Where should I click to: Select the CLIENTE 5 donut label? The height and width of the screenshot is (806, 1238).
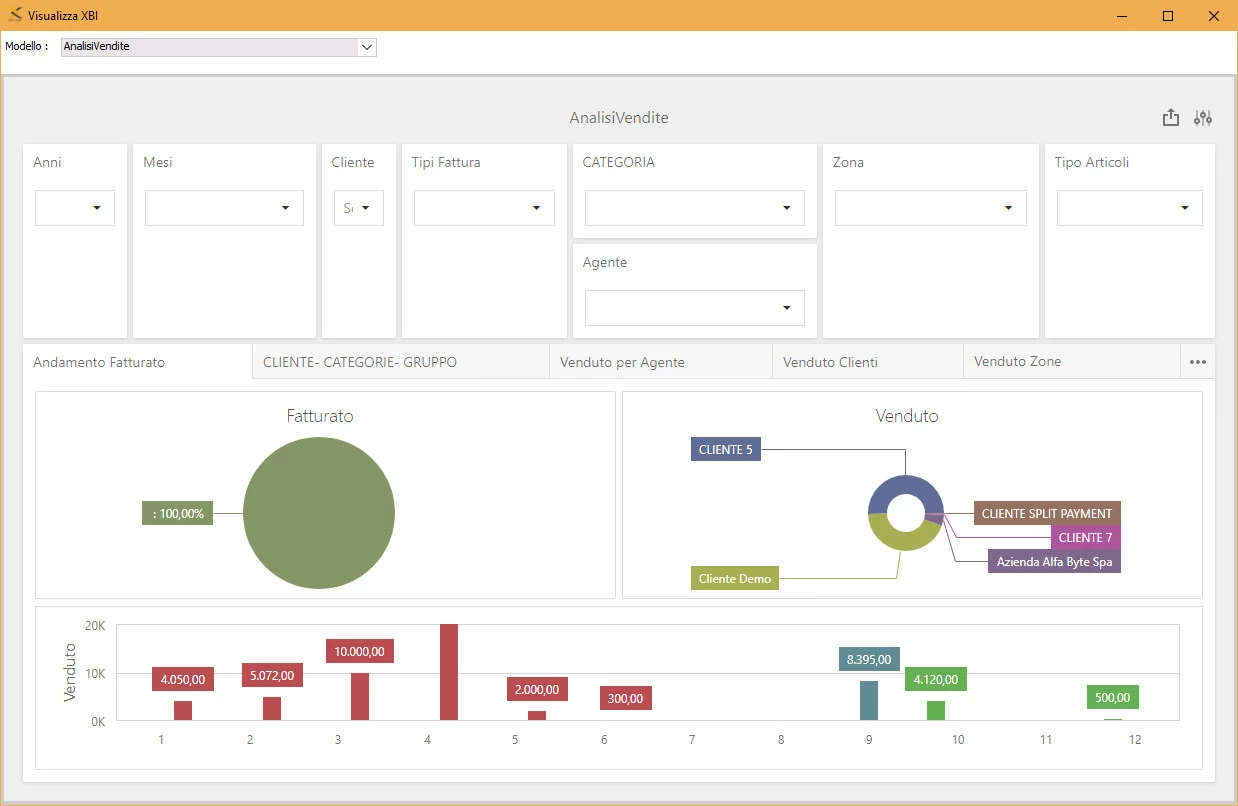pyautogui.click(x=726, y=450)
